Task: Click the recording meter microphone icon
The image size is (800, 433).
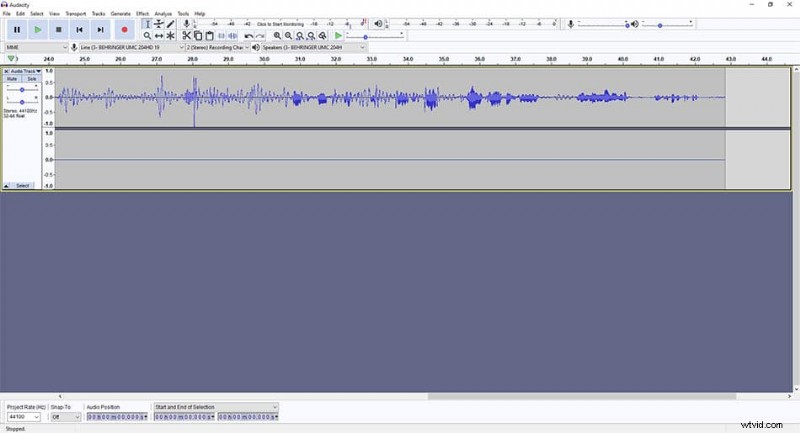Action: coord(187,23)
